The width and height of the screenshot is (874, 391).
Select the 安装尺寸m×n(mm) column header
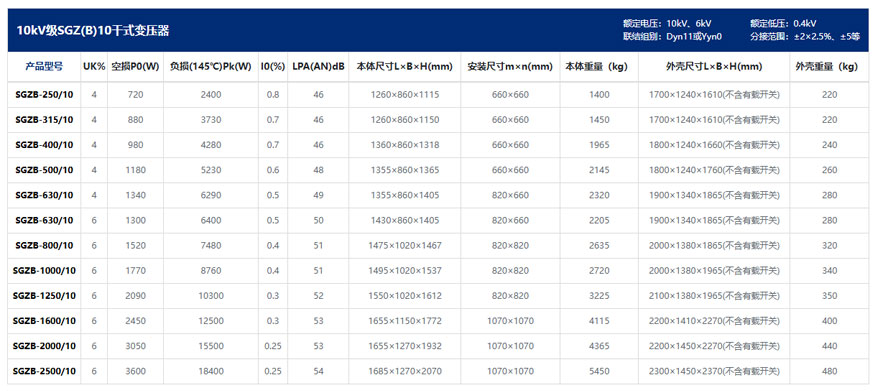510,67
